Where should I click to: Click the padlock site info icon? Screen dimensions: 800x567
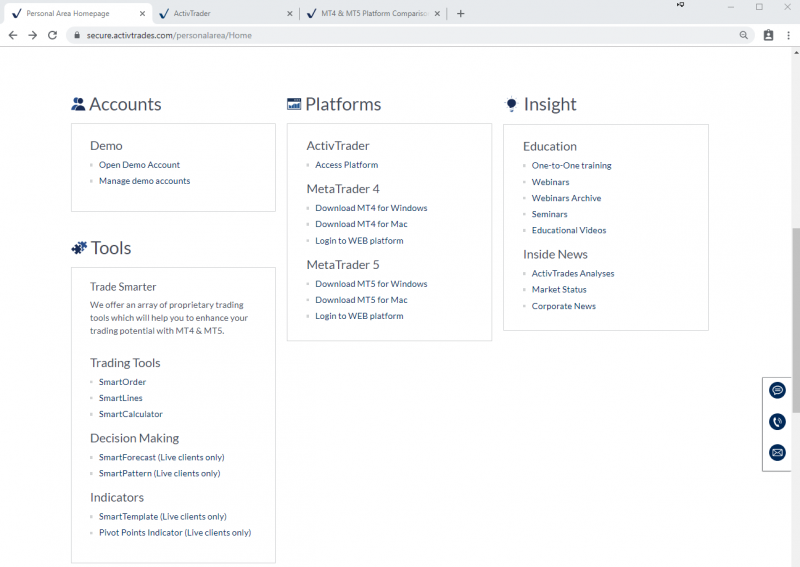click(x=77, y=35)
